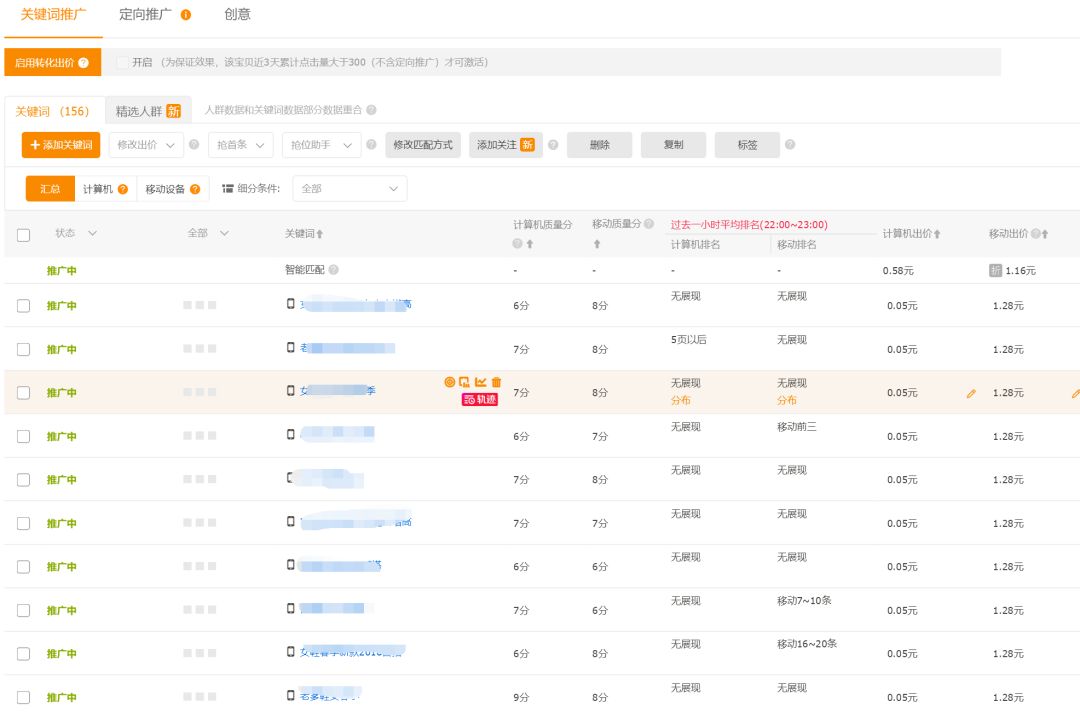This screenshot has height=713, width=1080.
Task: Expand the 修改出价 dropdown
Action: (146, 144)
